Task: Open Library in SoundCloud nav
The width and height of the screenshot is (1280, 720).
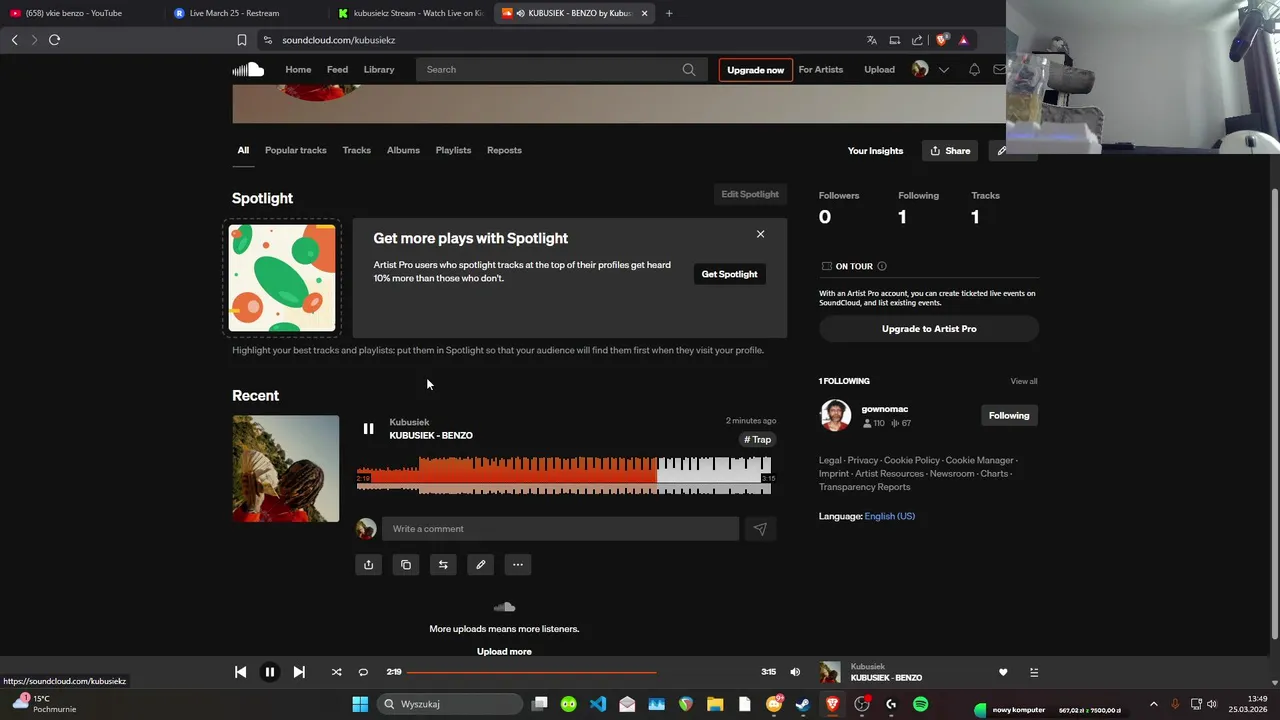Action: [379, 69]
